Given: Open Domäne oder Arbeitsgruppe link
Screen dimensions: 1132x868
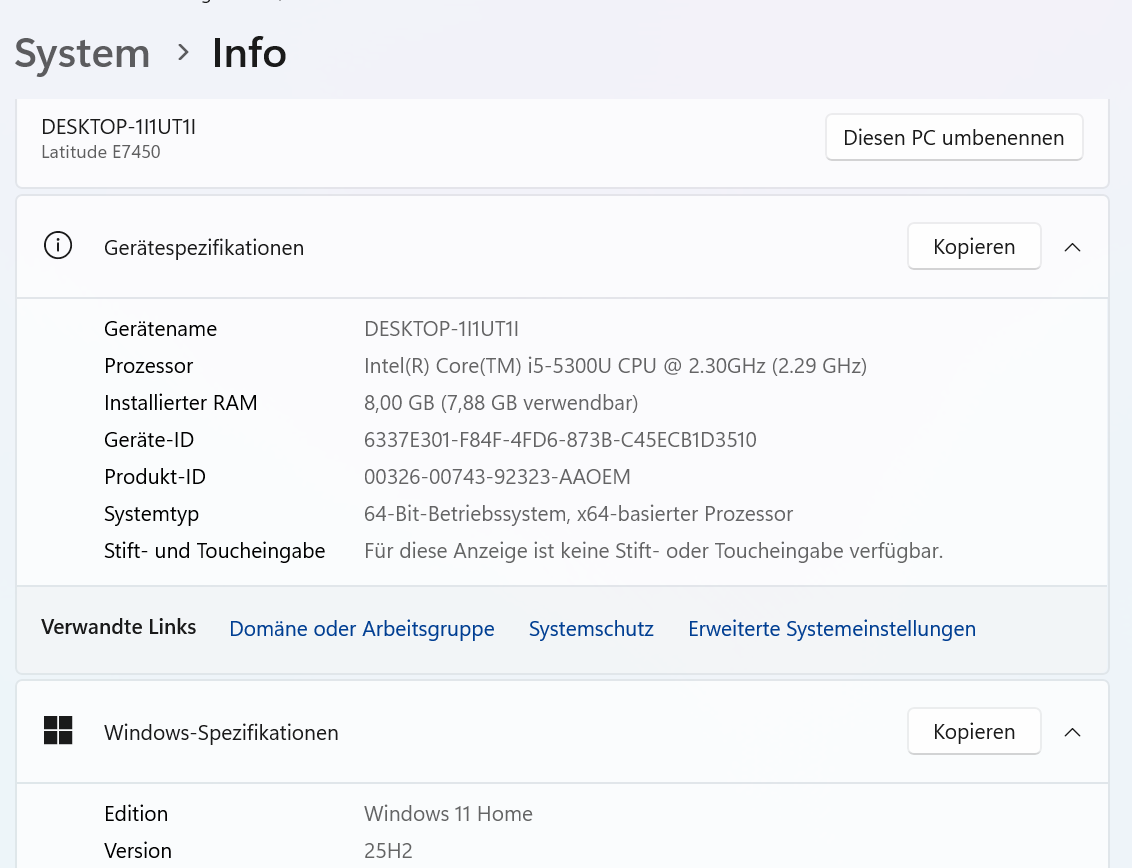Looking at the screenshot, I should tap(362, 628).
